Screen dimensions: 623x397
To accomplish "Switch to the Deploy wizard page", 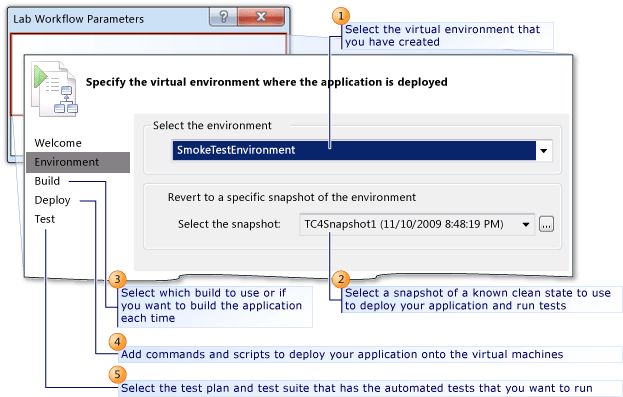I will (52, 200).
